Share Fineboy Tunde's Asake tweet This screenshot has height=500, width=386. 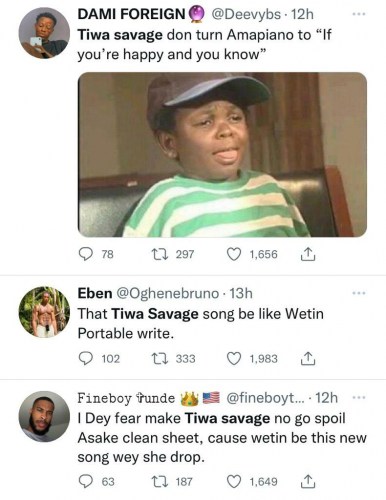point(308,482)
